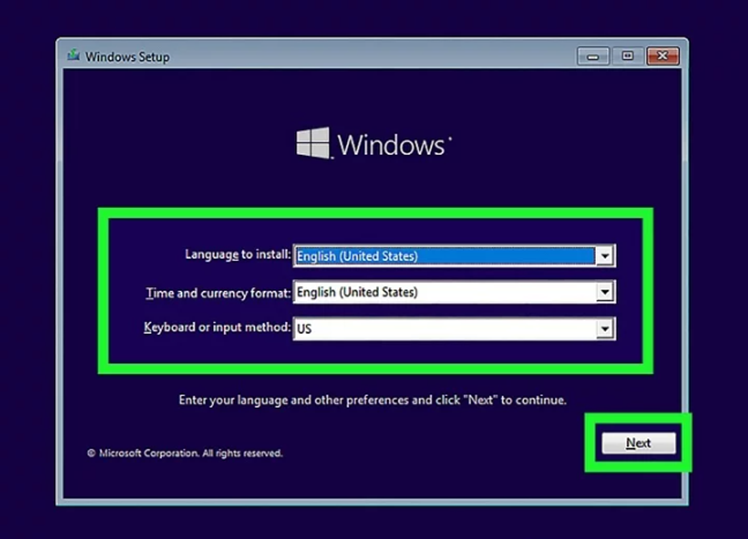
Task: Click the 'Enter your language and other preferences' instruction
Action: coord(373,400)
